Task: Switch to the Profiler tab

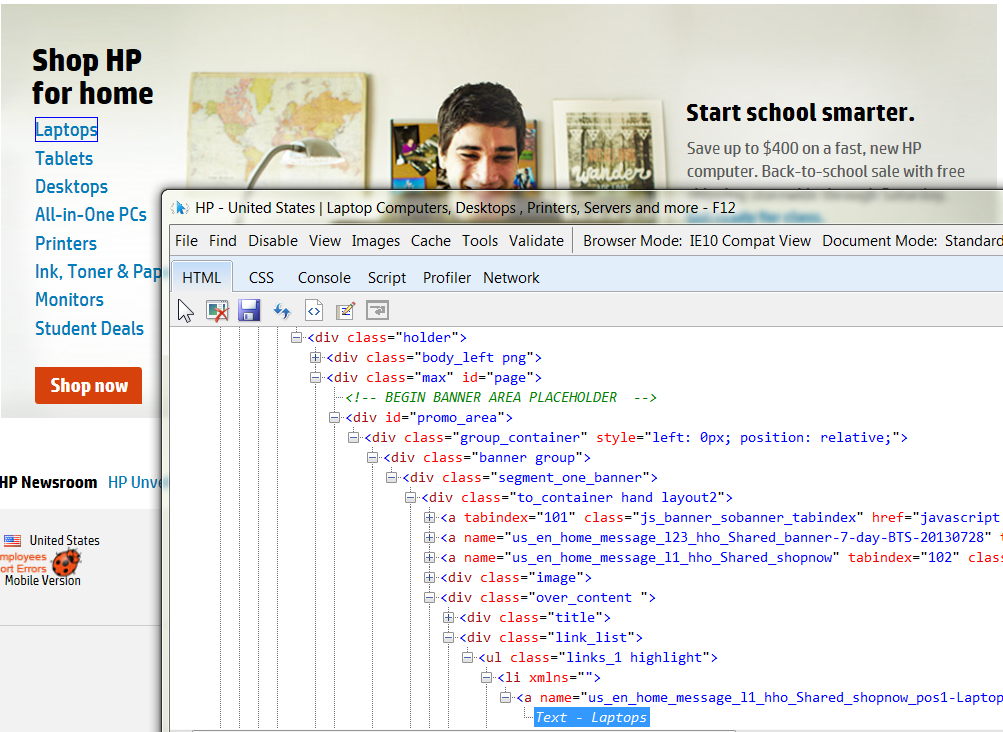Action: [446, 278]
